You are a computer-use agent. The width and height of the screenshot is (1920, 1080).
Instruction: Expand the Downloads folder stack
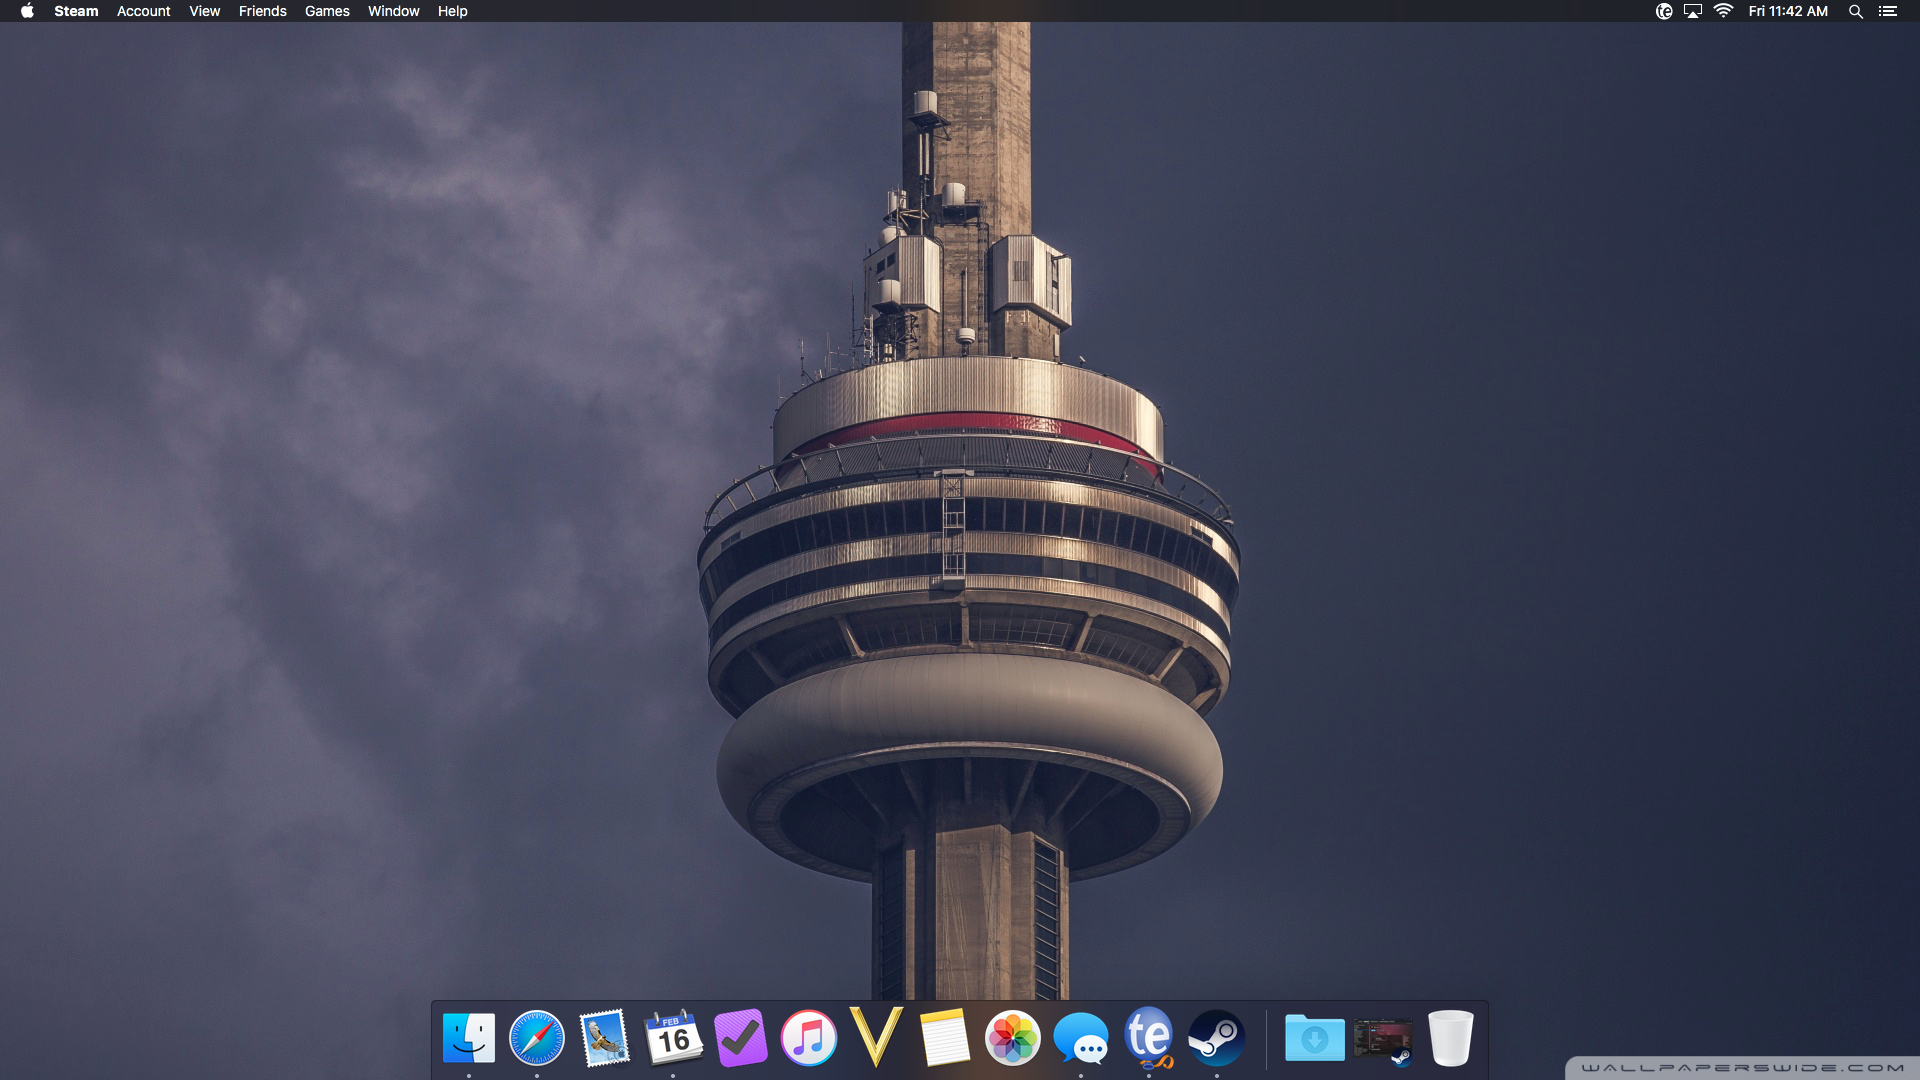point(1314,1038)
